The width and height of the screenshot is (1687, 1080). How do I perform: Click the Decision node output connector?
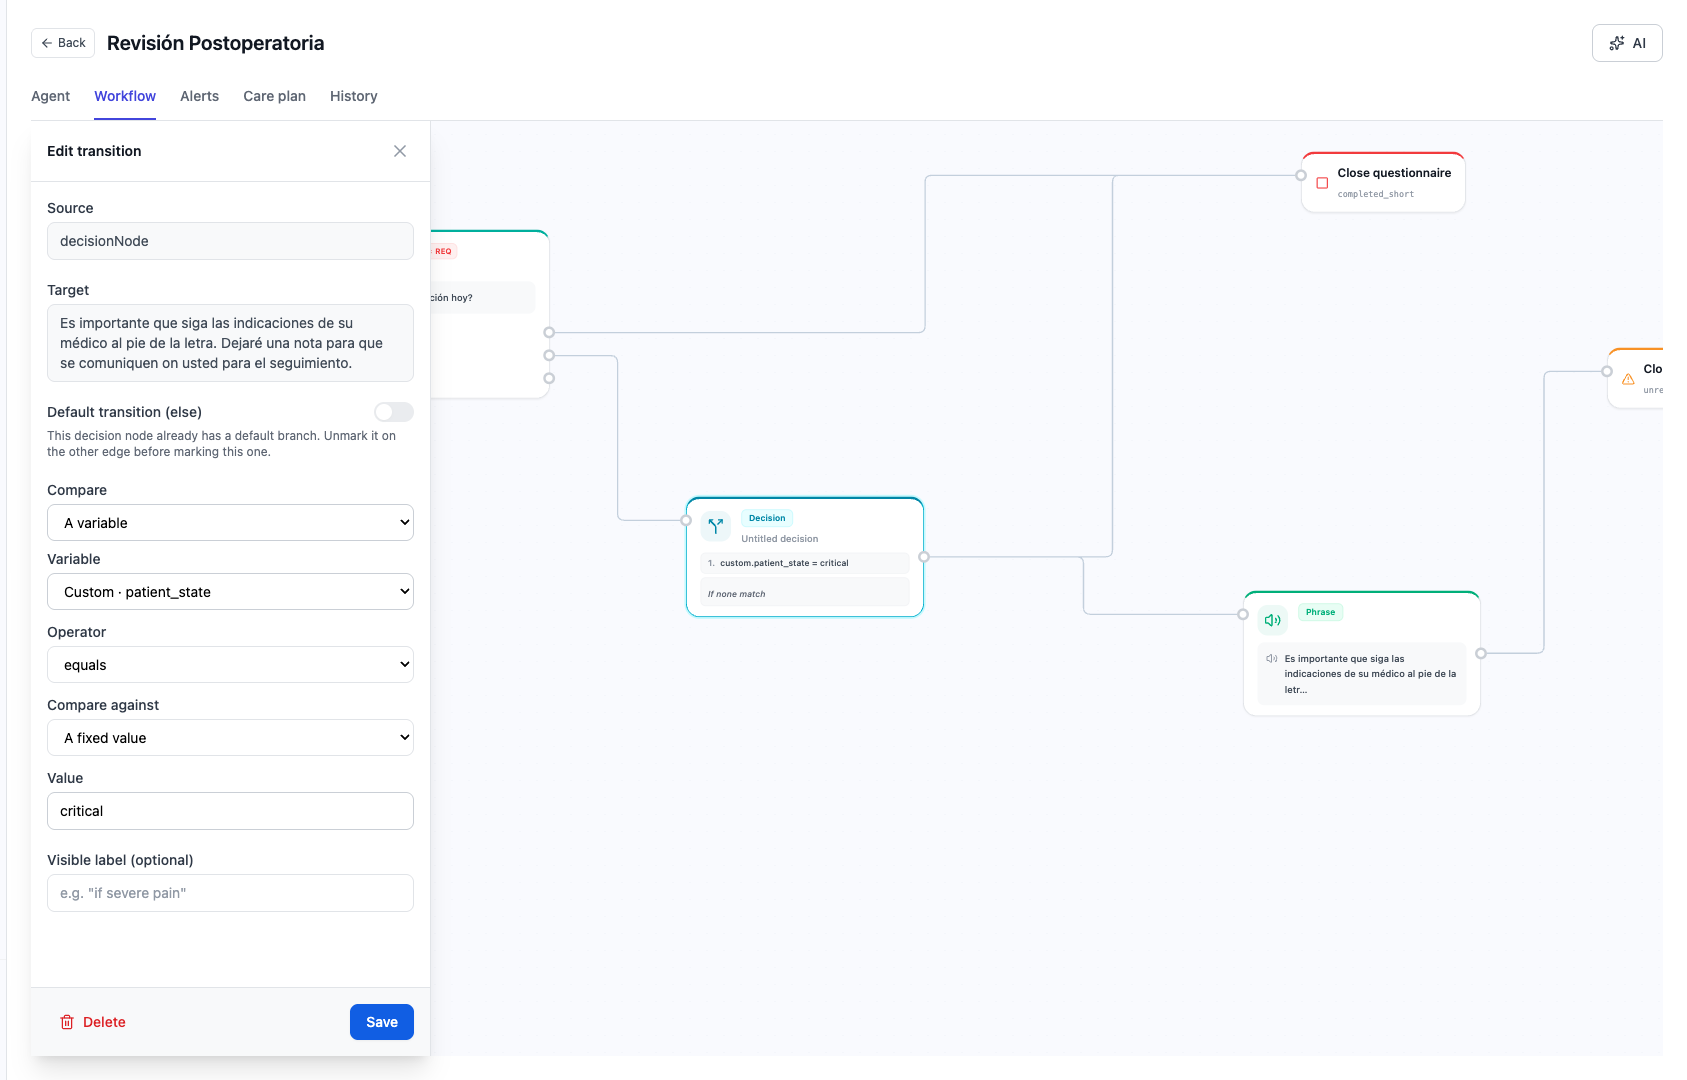[x=924, y=557]
